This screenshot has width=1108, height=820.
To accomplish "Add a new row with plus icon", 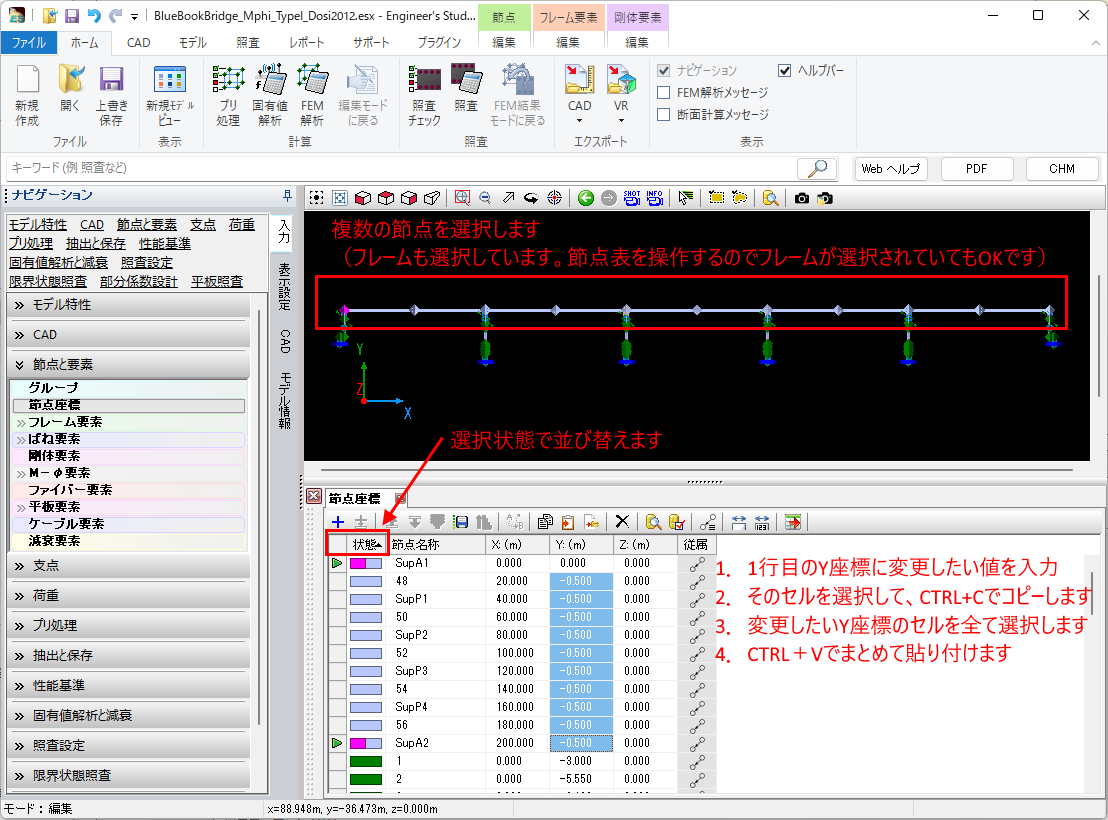I will (x=338, y=521).
